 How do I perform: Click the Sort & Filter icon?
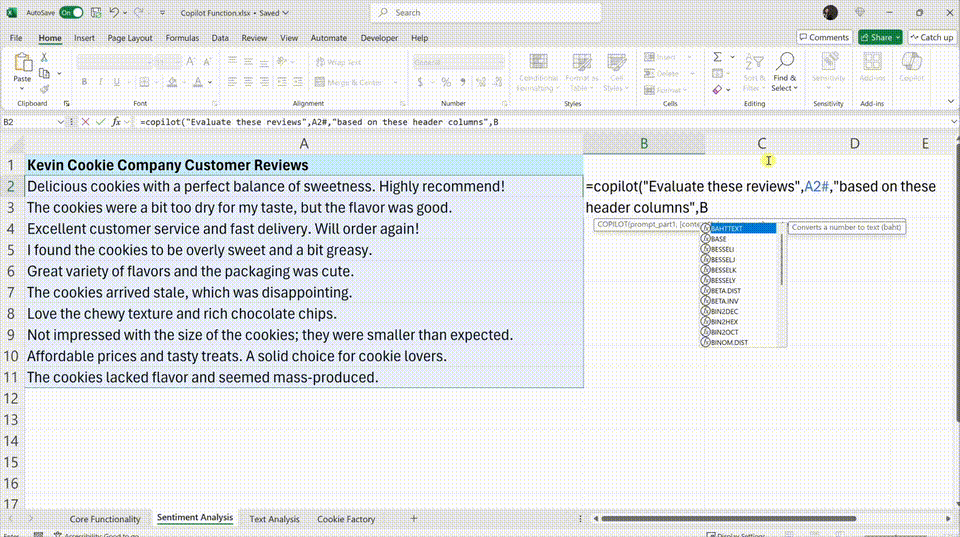pyautogui.click(x=754, y=62)
